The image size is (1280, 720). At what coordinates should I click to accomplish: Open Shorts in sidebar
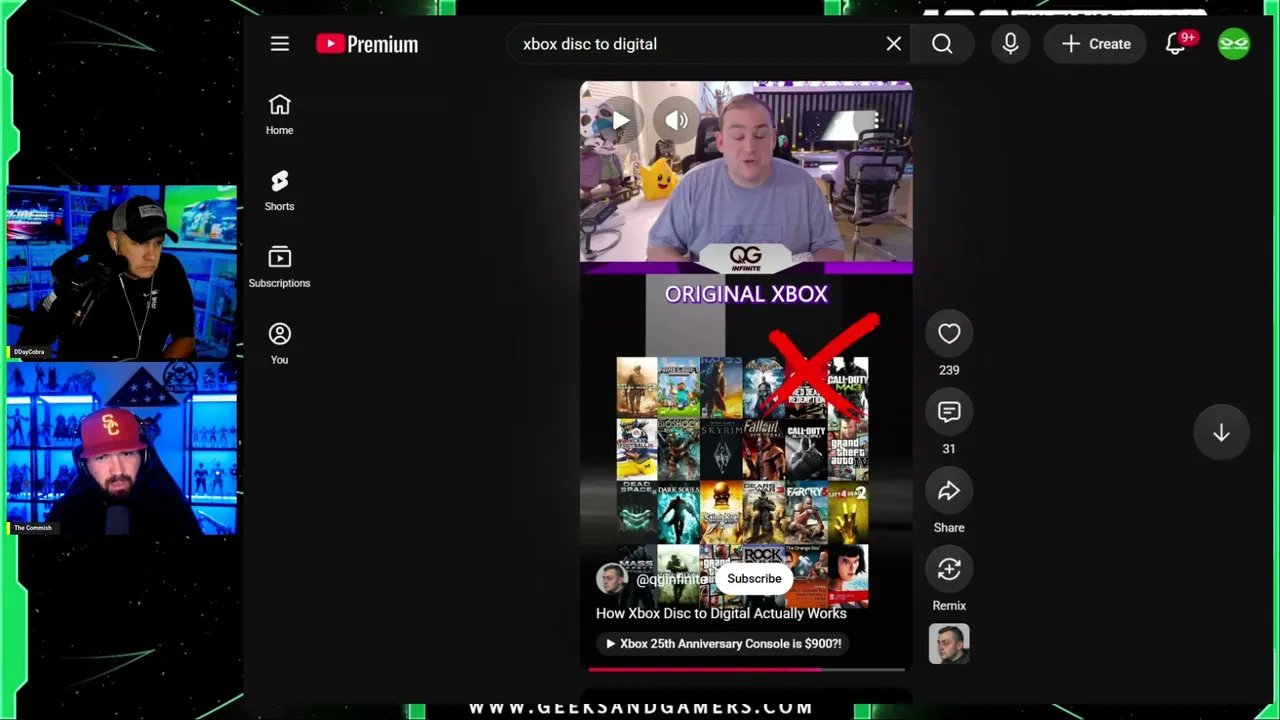280,190
